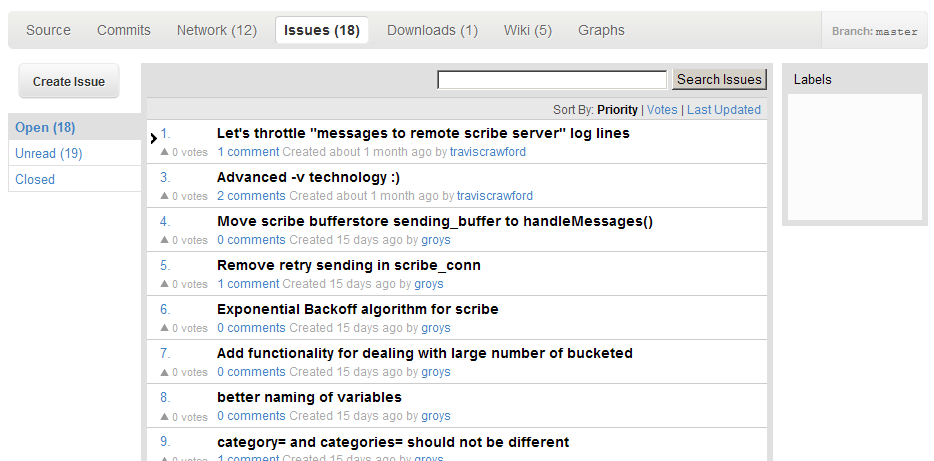Click the Create Issue button
The image size is (934, 461).
coord(69,81)
